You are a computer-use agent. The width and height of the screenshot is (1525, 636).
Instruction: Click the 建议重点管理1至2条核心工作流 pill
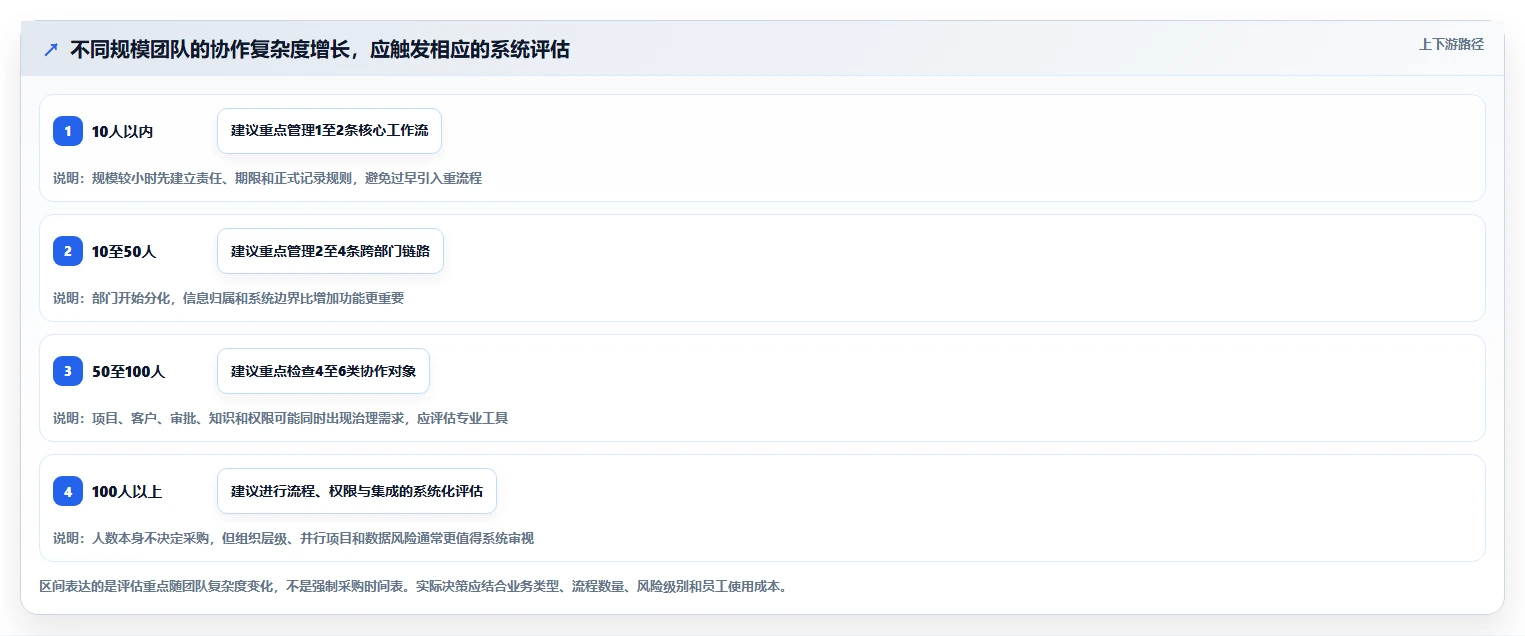click(329, 131)
